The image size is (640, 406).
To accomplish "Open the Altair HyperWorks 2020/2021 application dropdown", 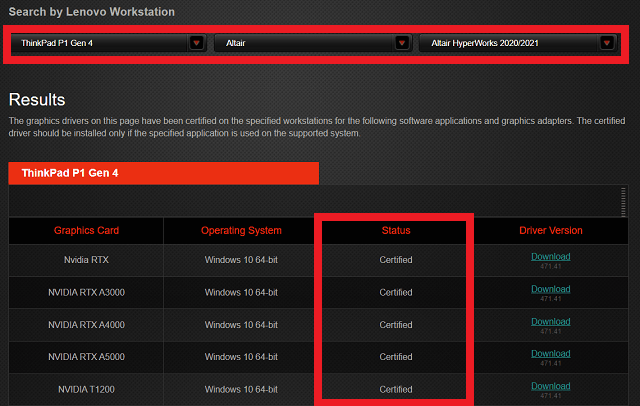I will (x=518, y=43).
